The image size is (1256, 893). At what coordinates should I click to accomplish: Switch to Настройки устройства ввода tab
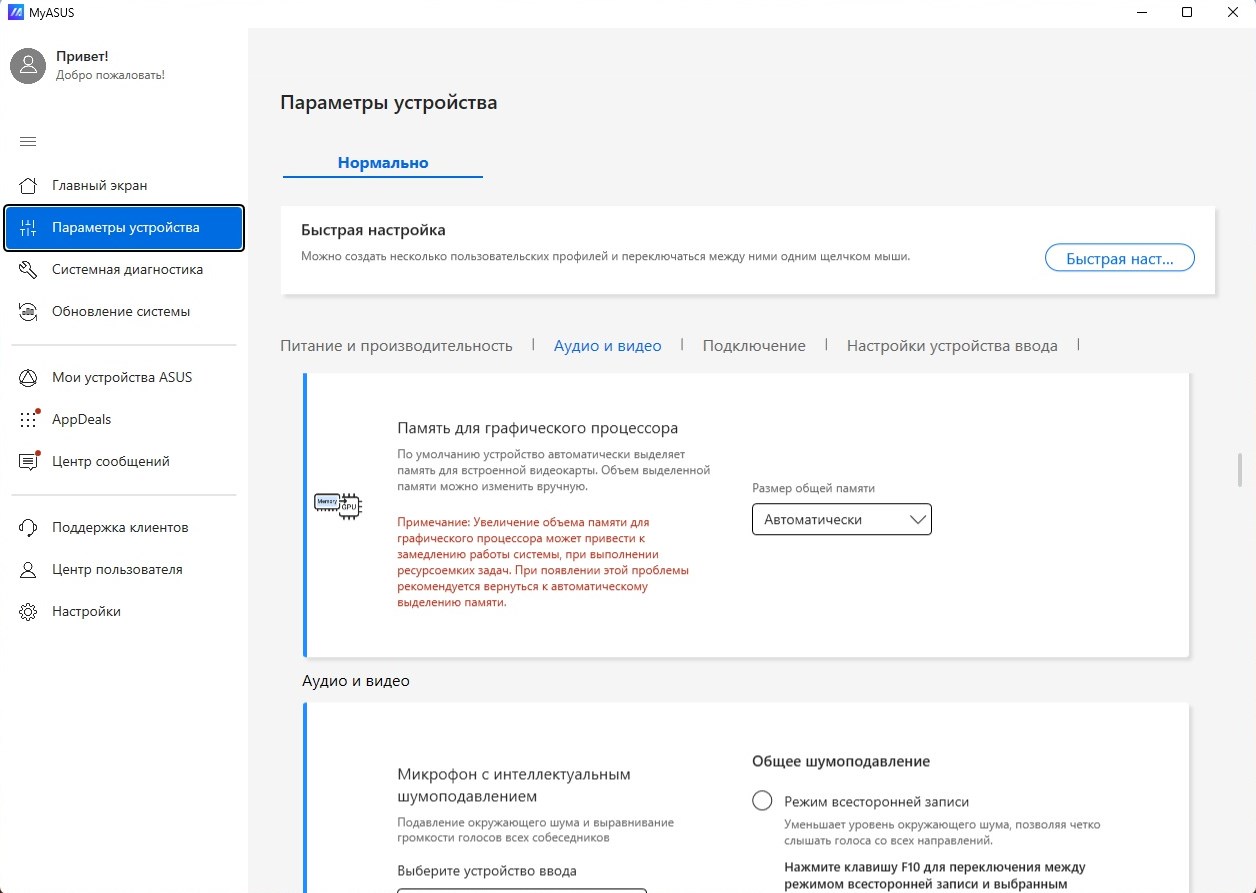pos(952,345)
